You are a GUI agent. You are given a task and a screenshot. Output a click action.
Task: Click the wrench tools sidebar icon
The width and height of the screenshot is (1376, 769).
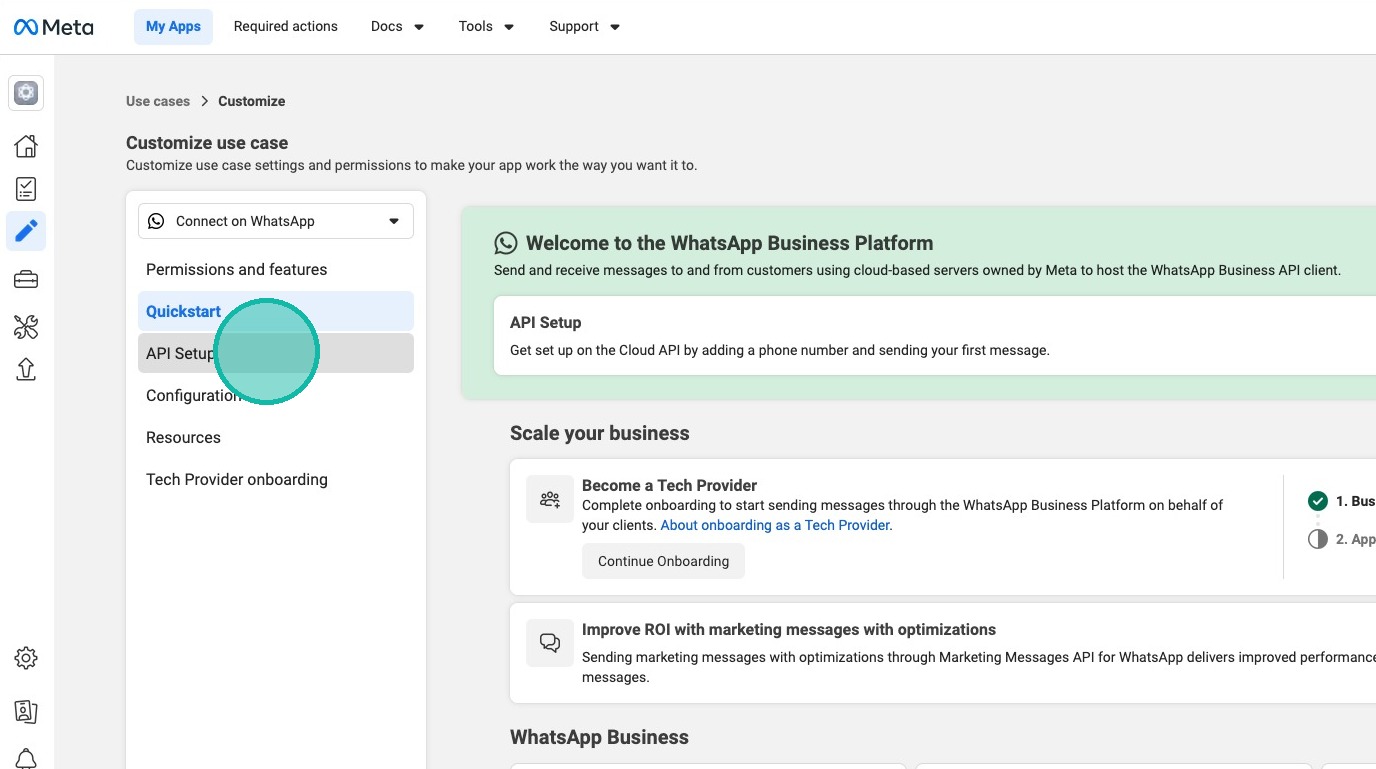[x=26, y=326]
